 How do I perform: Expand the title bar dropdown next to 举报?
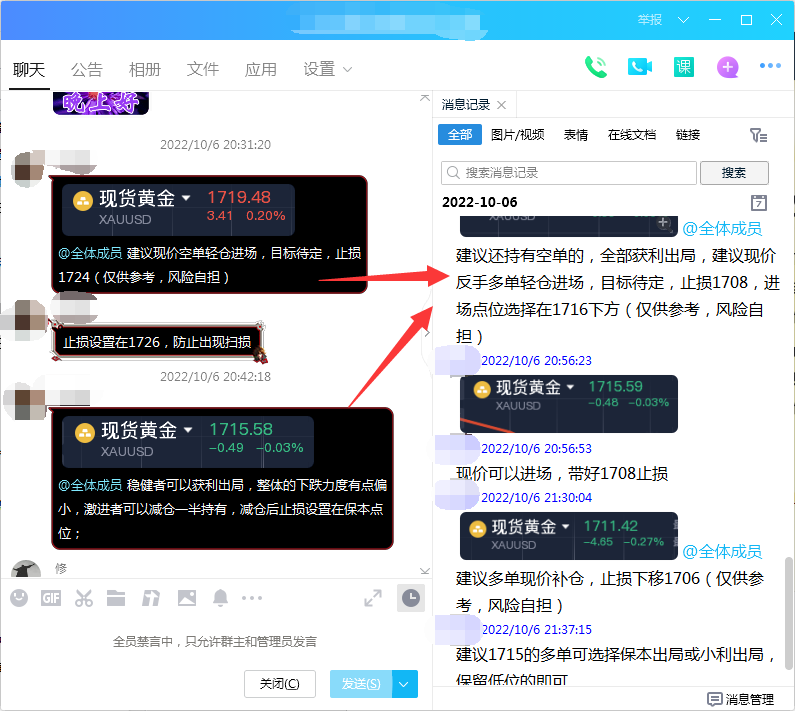pos(684,20)
